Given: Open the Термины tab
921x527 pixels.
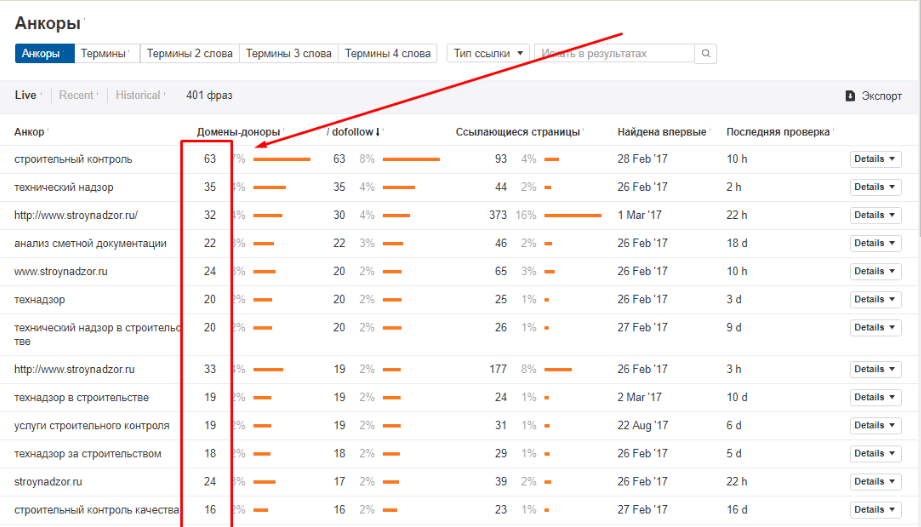Looking at the screenshot, I should click(104, 53).
